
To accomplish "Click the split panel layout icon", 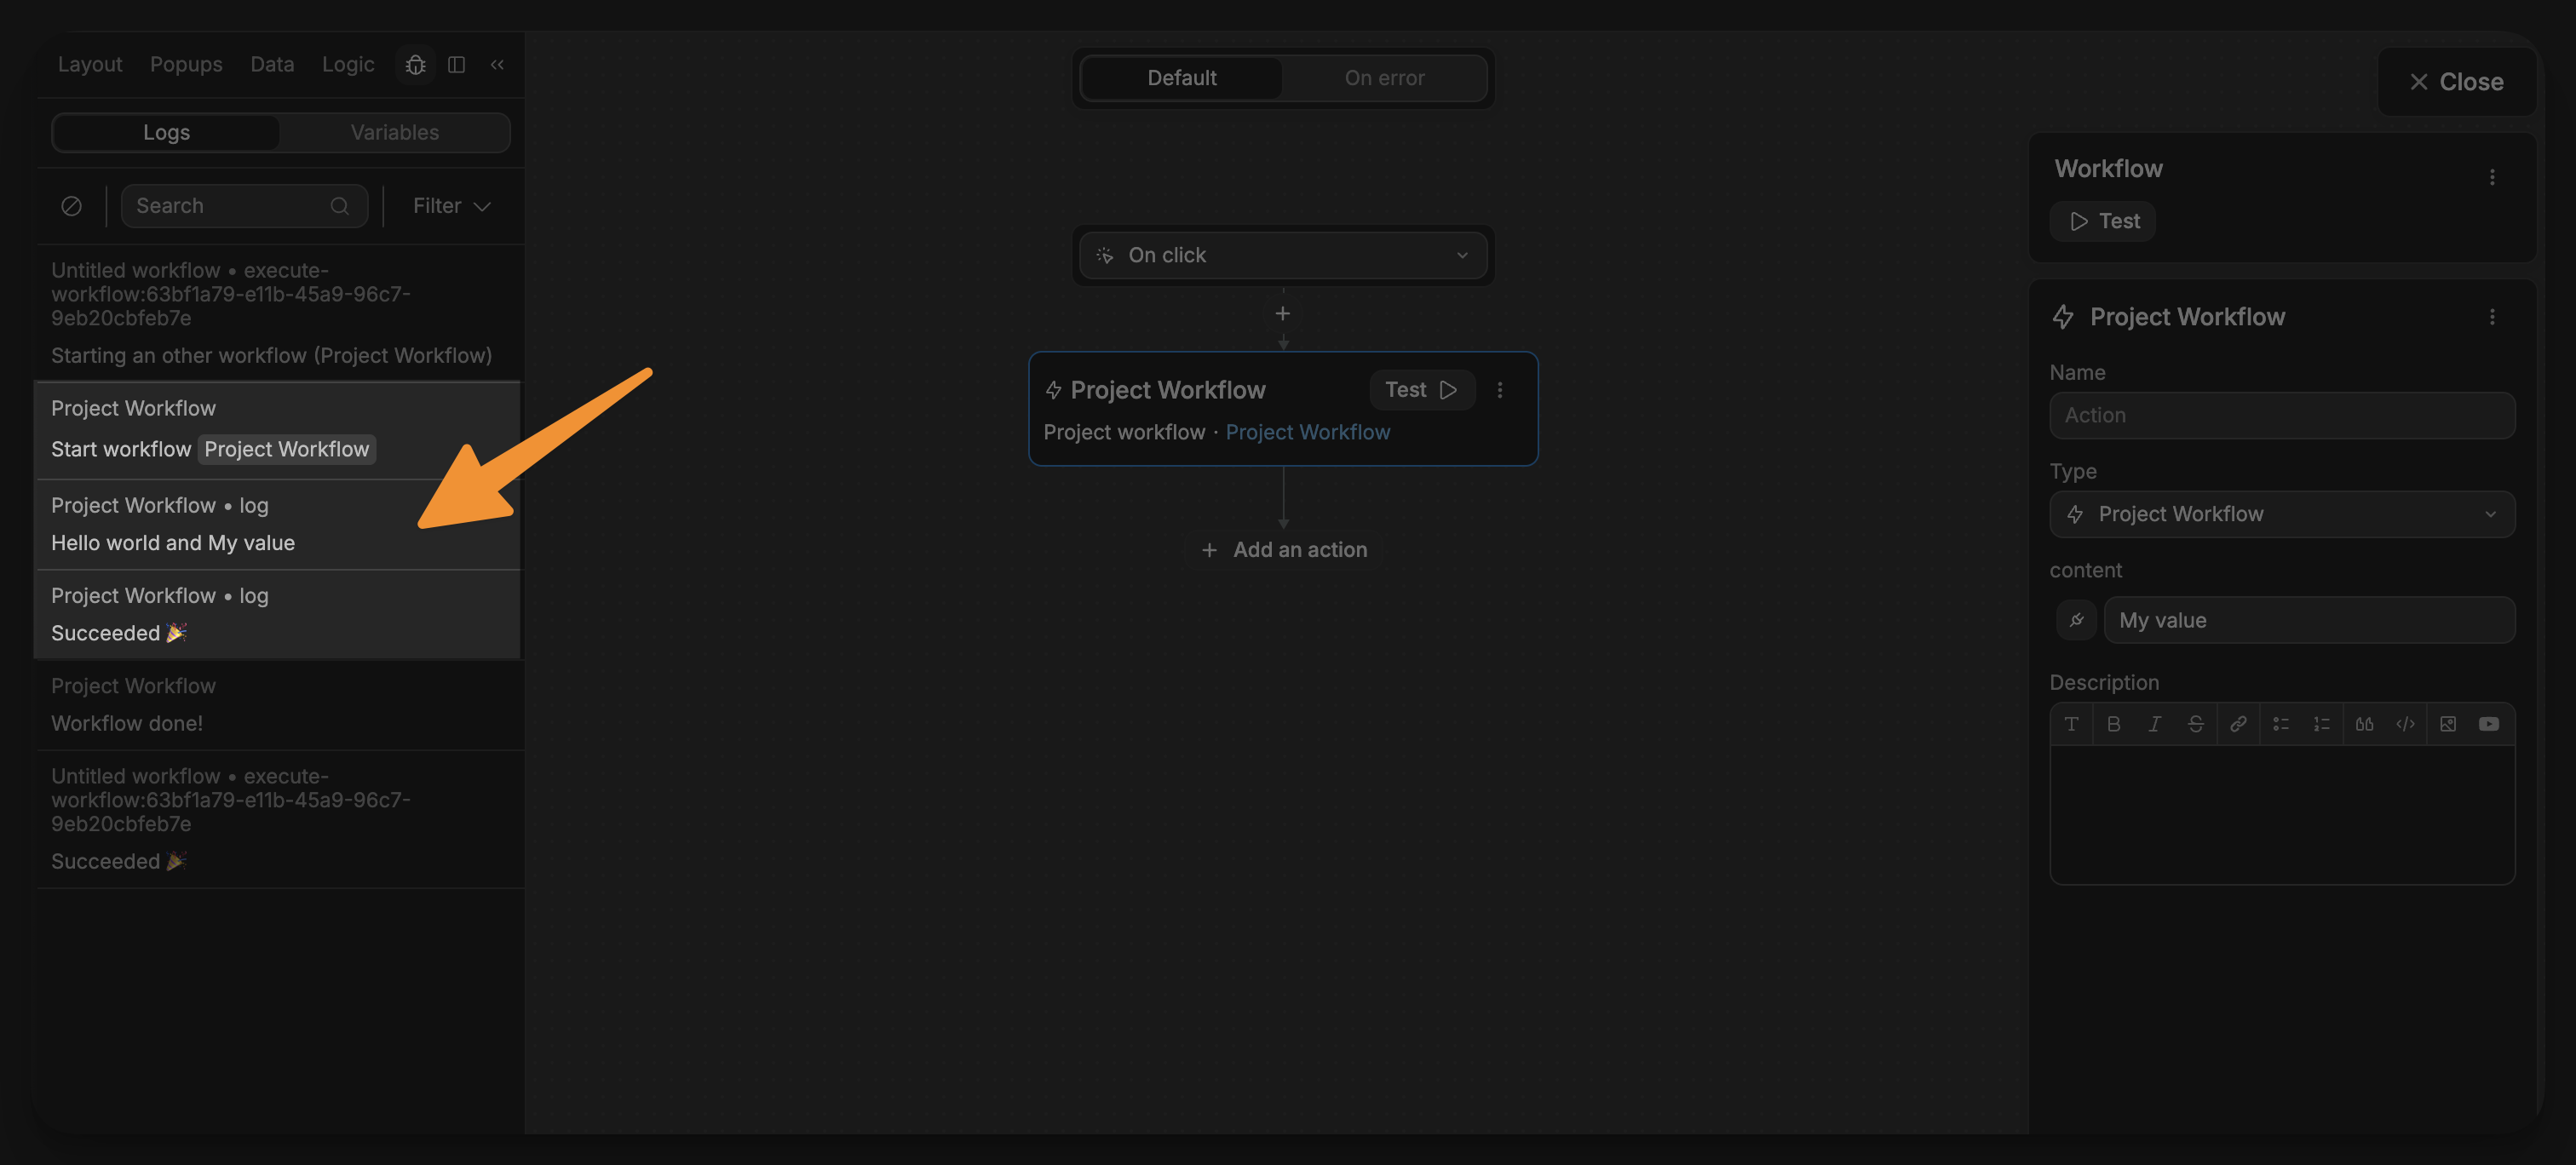I will click(456, 64).
